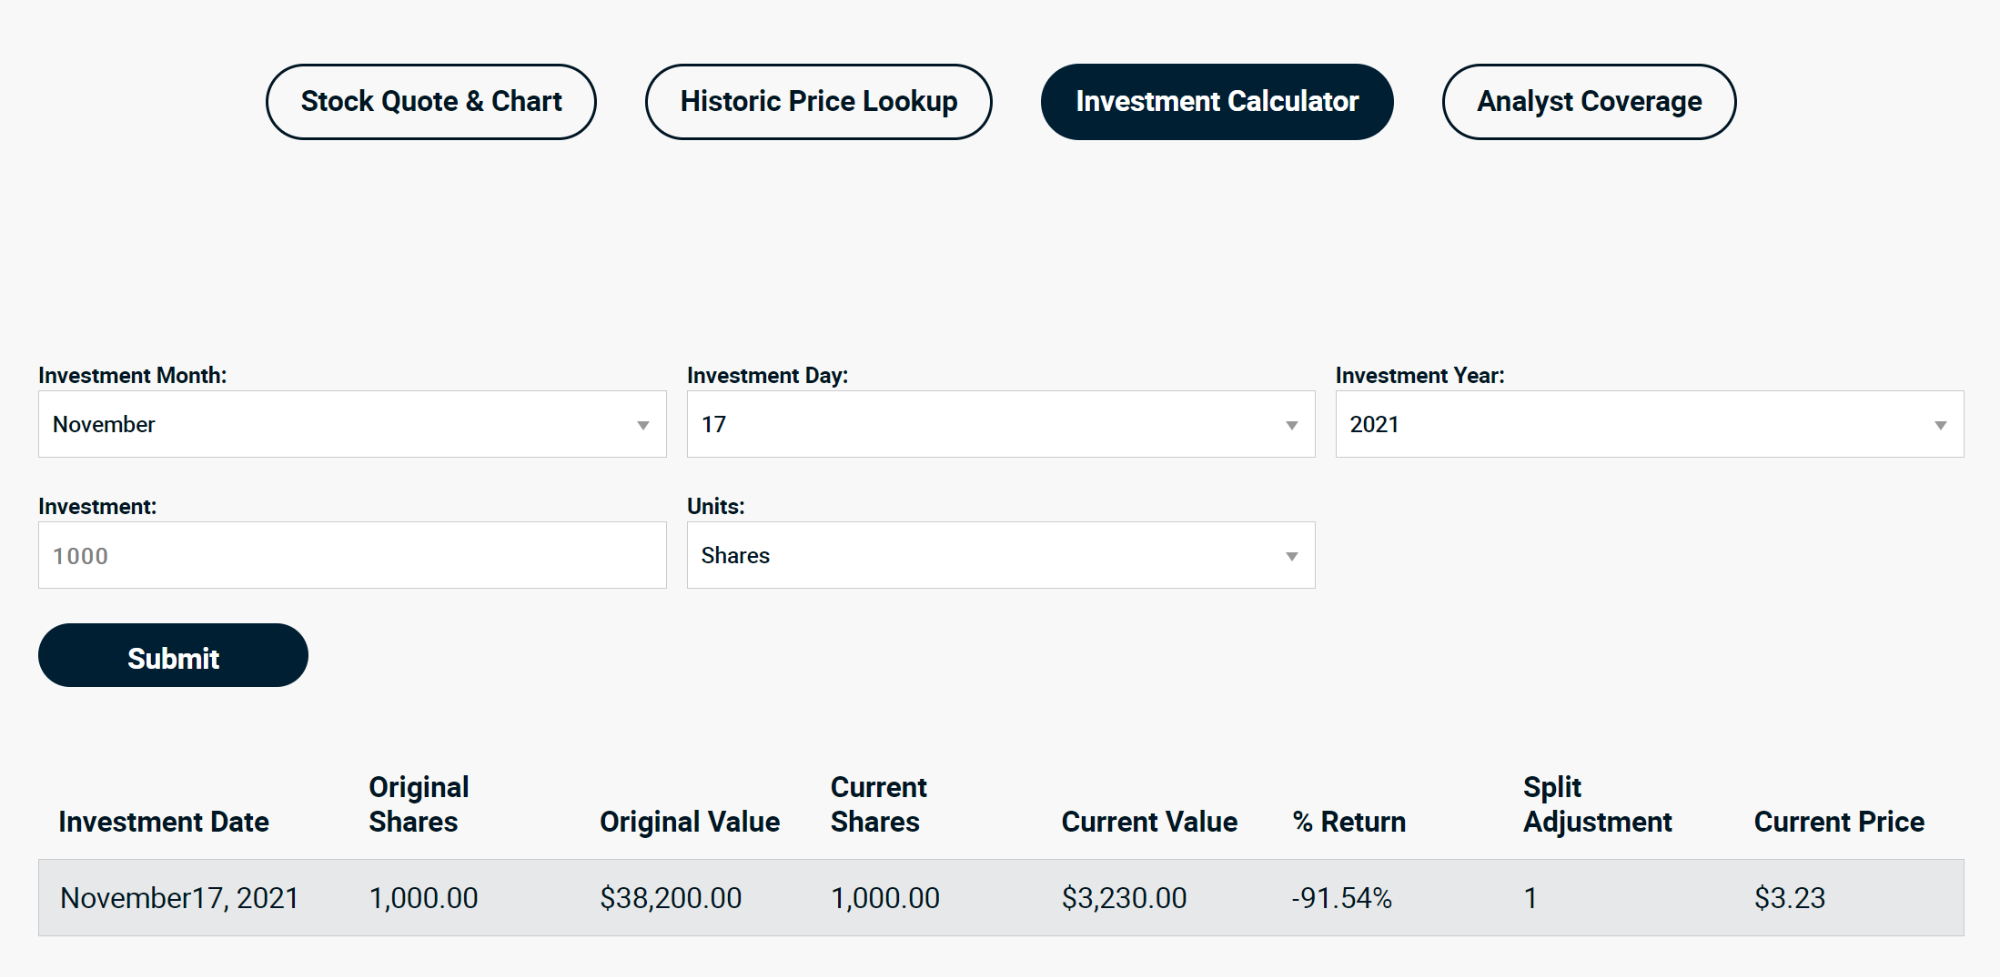Expand the Investment Year dropdown showing 2021
The image size is (2000, 977).
click(x=1649, y=424)
